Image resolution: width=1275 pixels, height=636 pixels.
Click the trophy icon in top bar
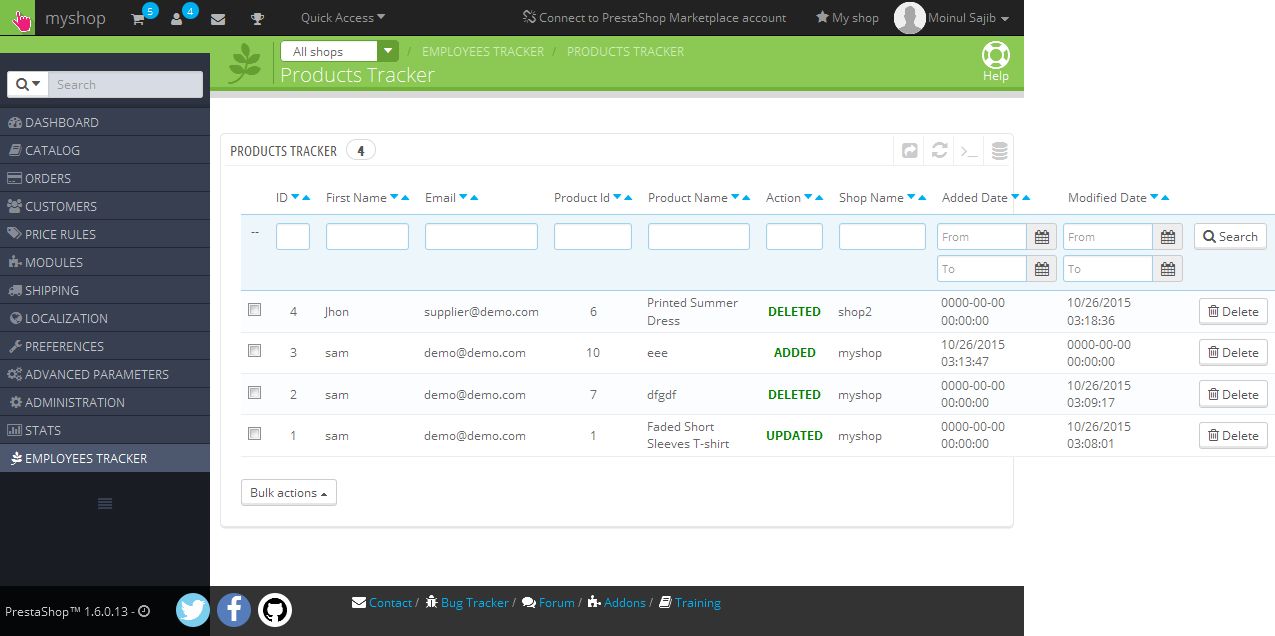[257, 18]
